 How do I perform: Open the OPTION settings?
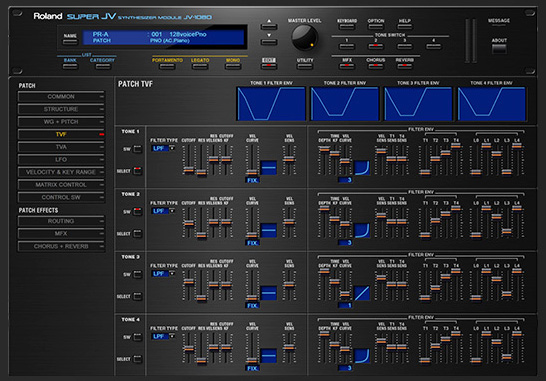[376, 26]
